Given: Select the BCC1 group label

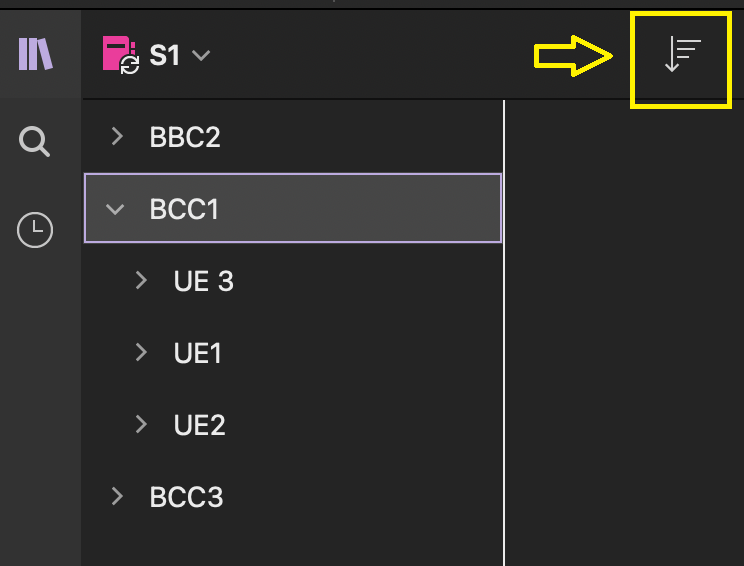Looking at the screenshot, I should (184, 209).
